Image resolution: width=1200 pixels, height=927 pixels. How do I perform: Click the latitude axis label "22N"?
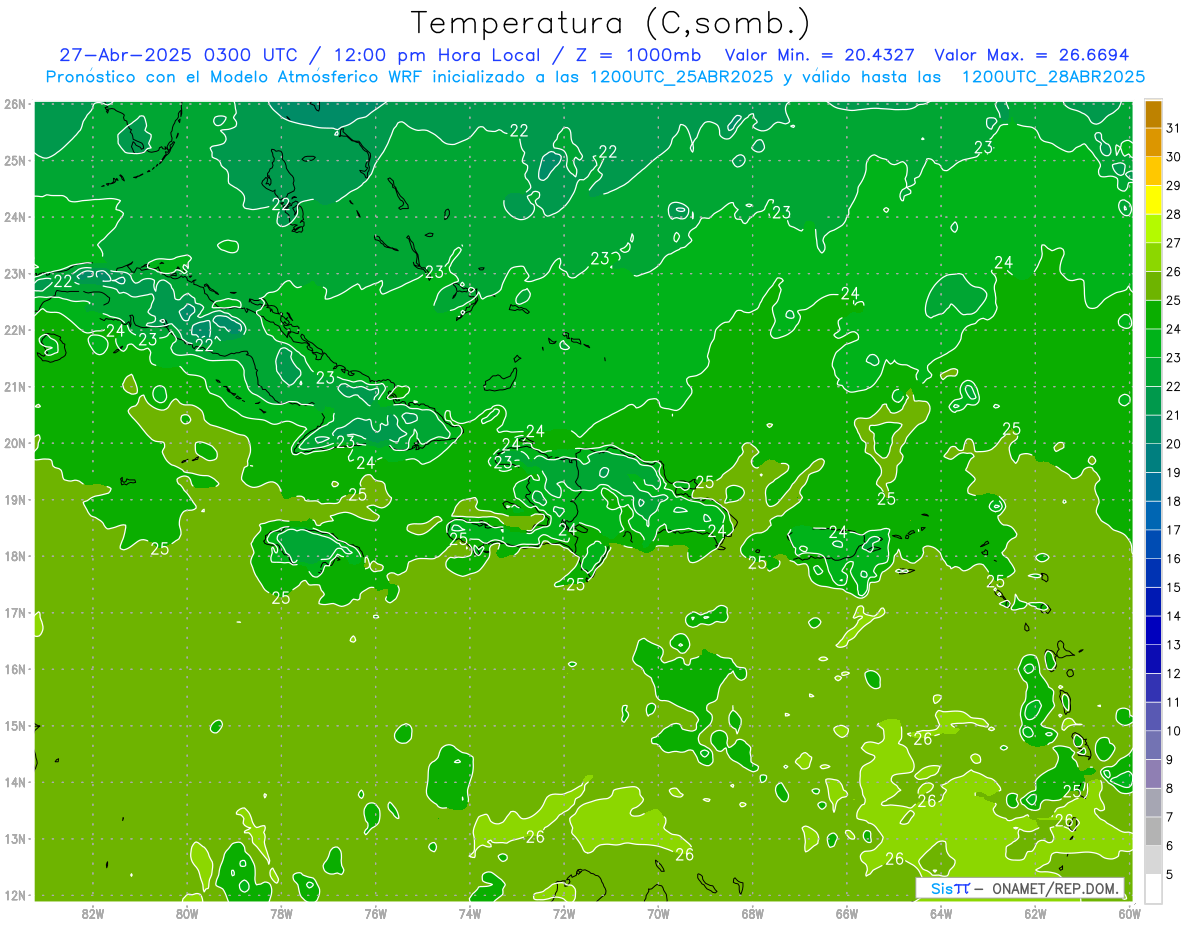pyautogui.click(x=16, y=330)
